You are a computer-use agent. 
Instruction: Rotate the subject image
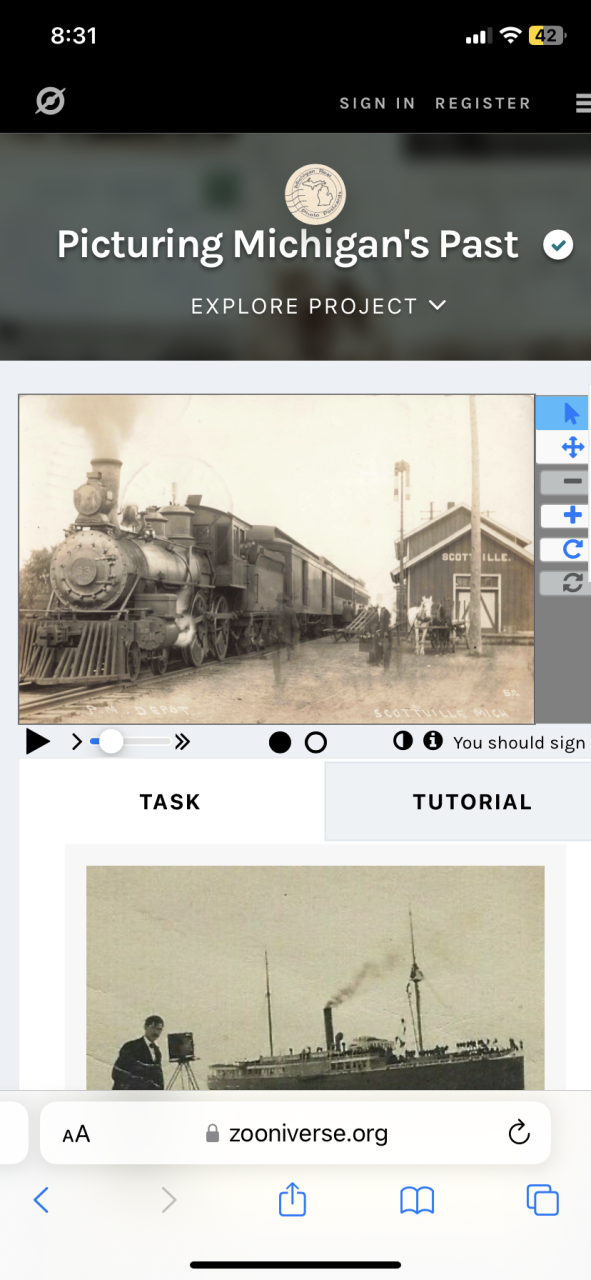click(571, 549)
